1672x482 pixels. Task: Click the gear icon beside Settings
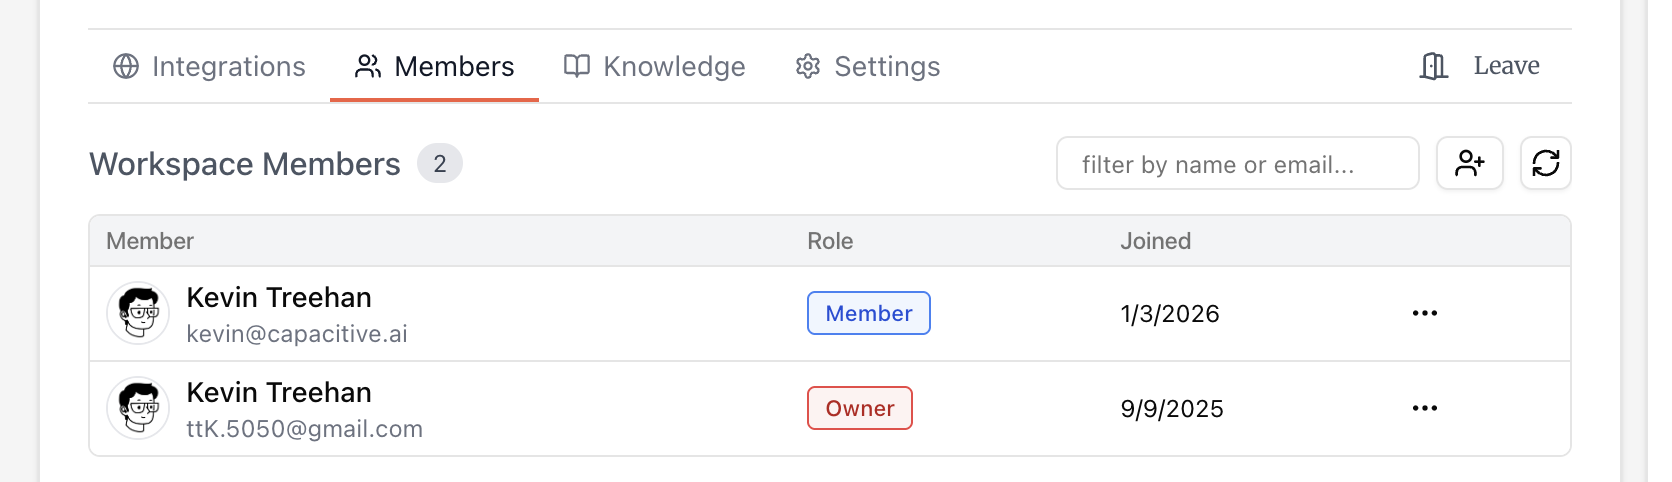pyautogui.click(x=808, y=66)
